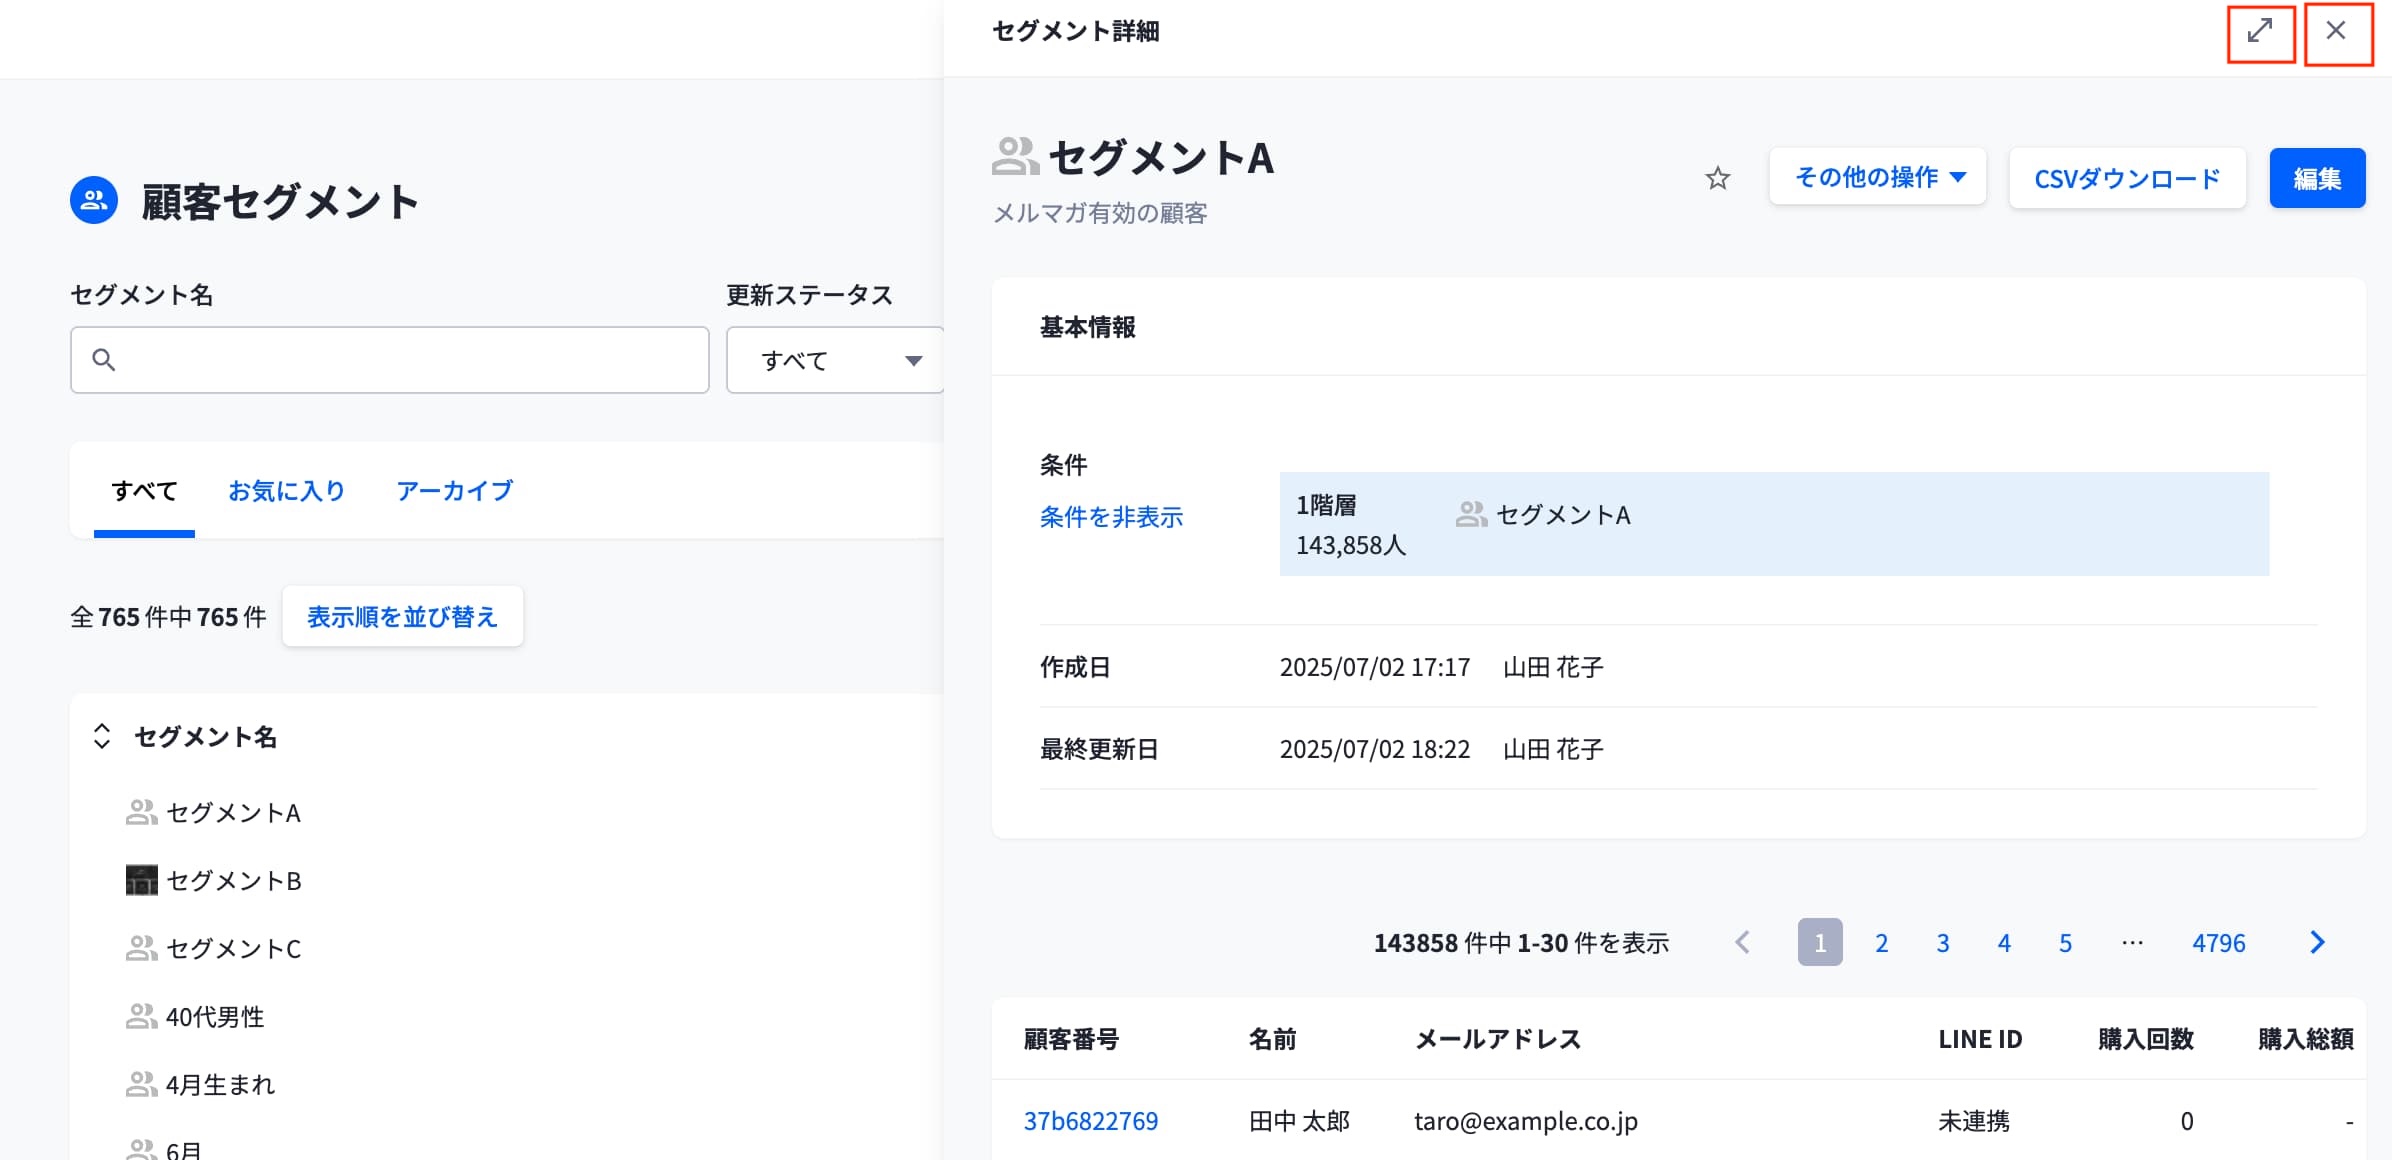
Task: Go to next page with right chevron
Action: [2317, 943]
